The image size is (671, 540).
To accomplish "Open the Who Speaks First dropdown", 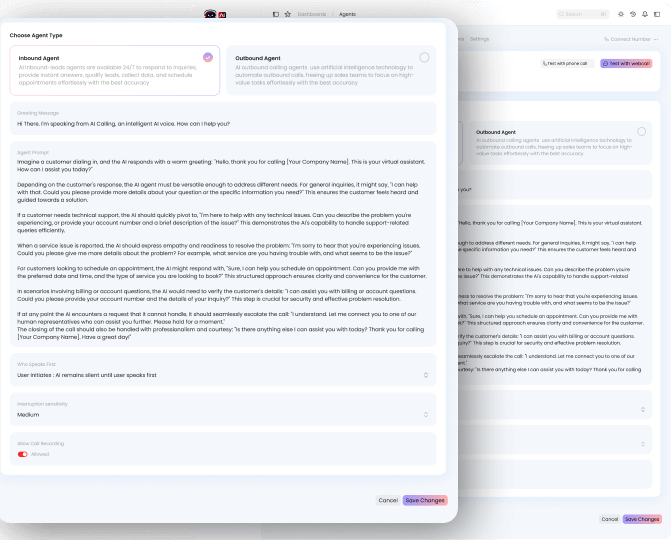I will [223, 370].
